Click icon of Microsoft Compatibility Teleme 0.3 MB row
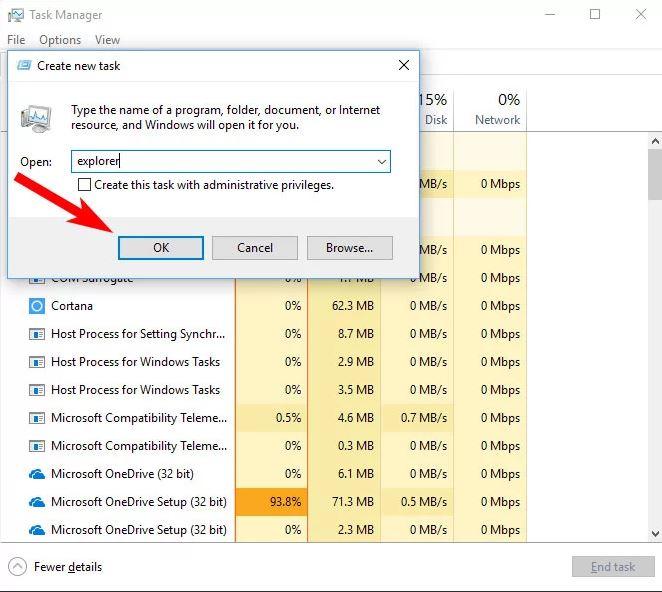Image resolution: width=662 pixels, height=592 pixels. pyautogui.click(x=37, y=446)
